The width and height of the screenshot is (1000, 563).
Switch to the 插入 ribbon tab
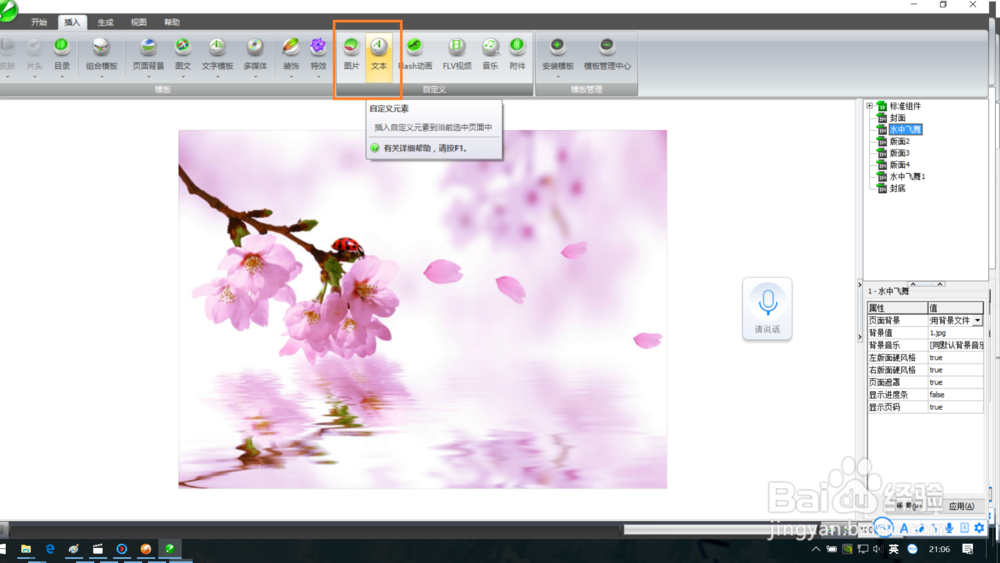72,22
